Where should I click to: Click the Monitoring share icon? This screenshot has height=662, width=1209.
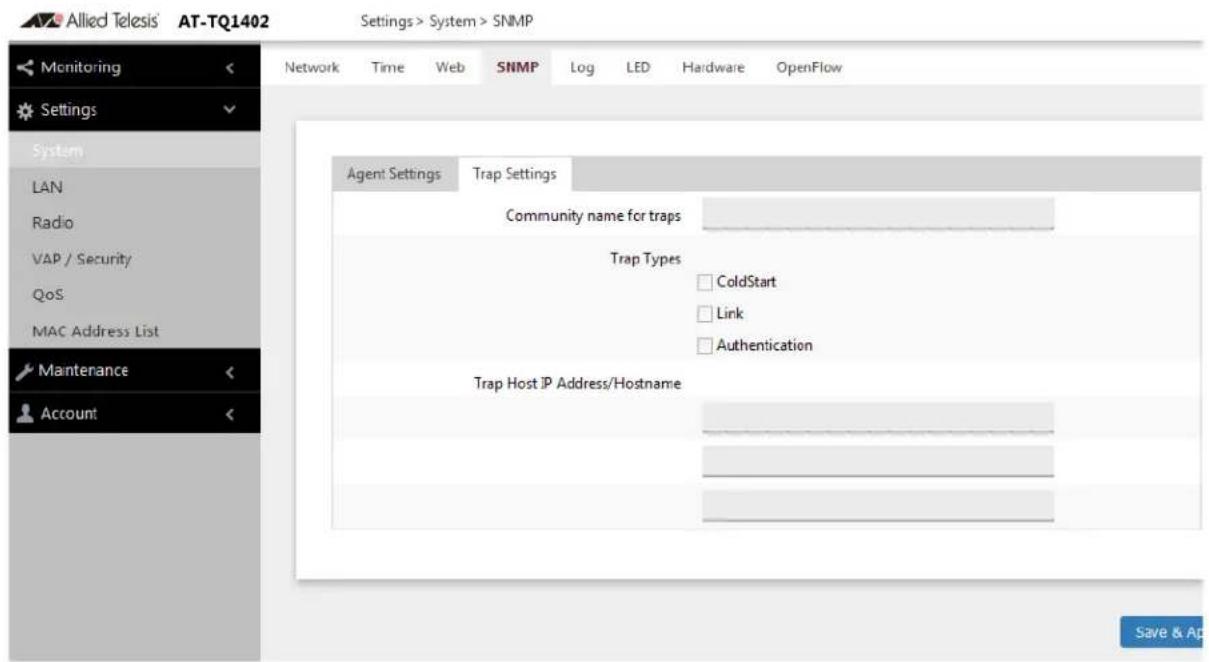(23, 68)
